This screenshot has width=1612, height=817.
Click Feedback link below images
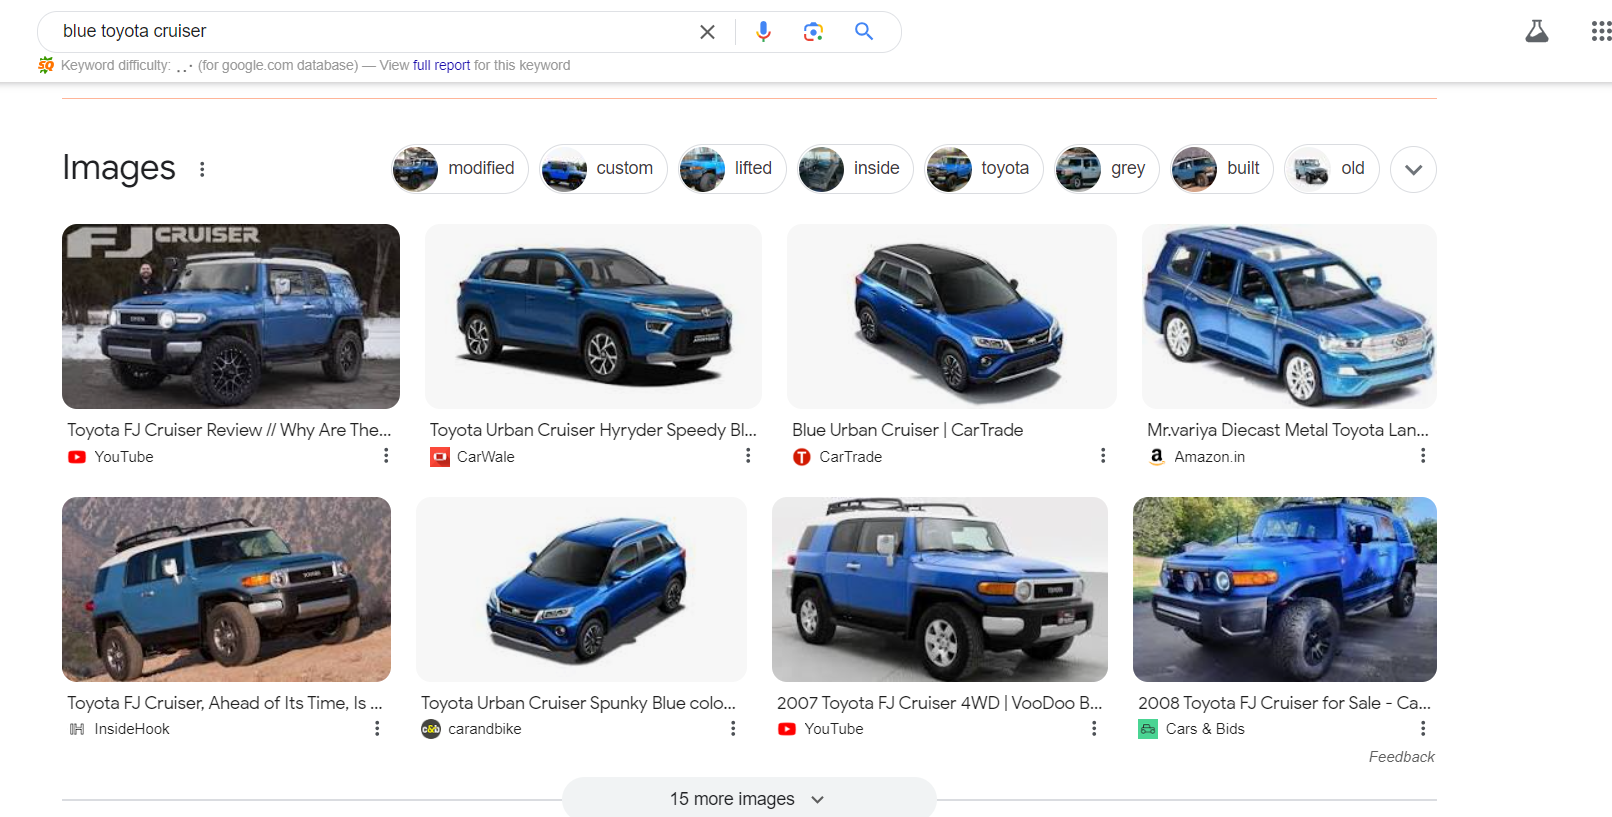click(1401, 757)
